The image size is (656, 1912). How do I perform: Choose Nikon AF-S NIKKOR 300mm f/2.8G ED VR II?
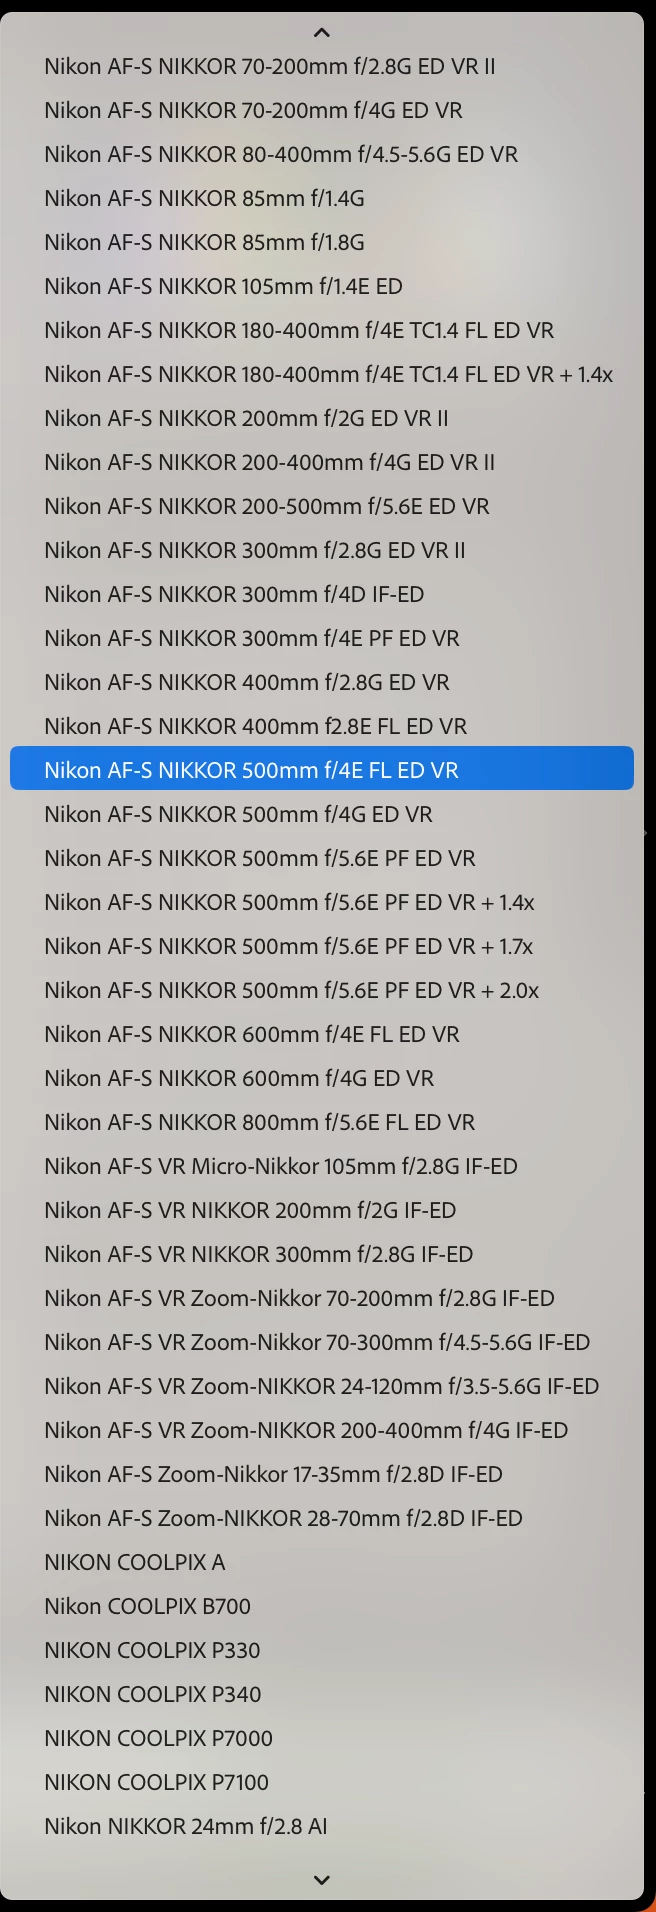click(322, 550)
